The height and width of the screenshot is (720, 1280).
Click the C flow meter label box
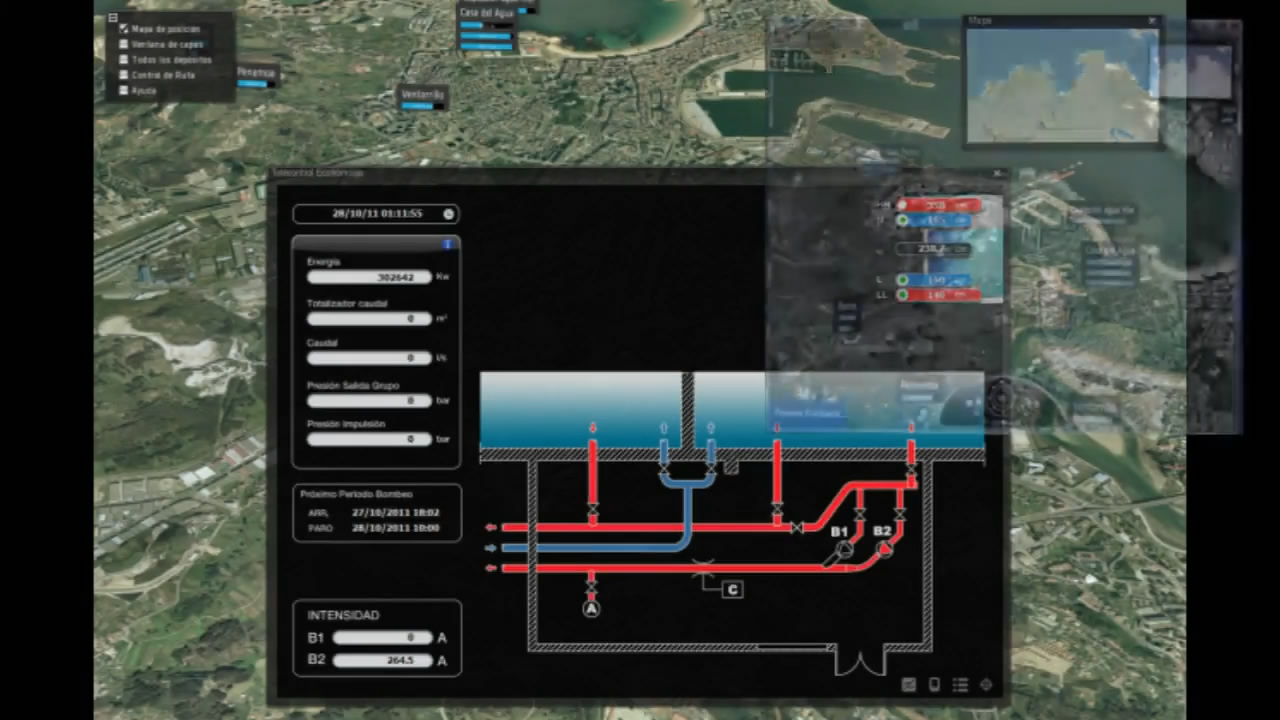[733, 590]
